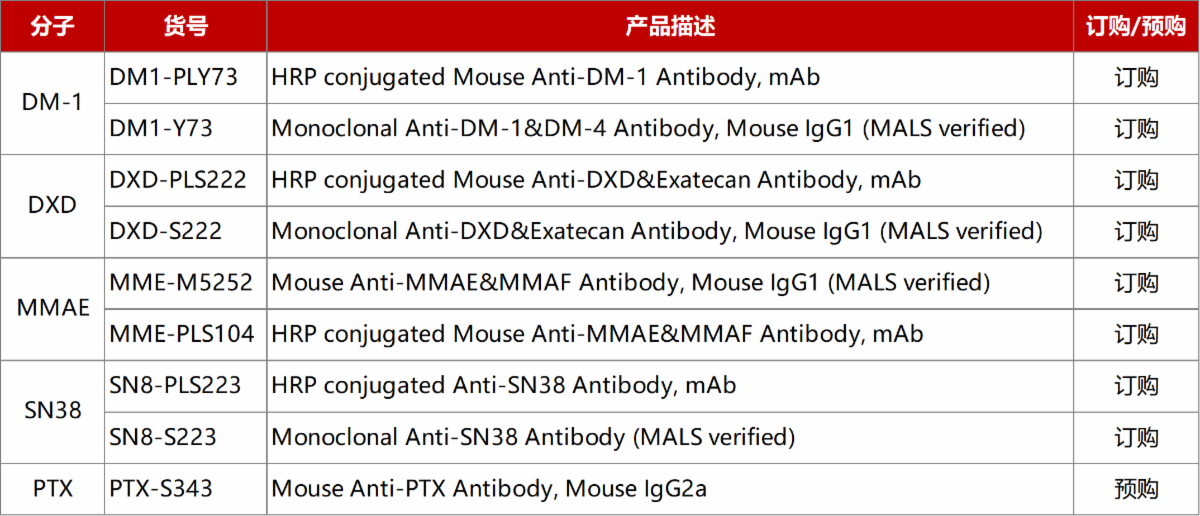The width and height of the screenshot is (1200, 516).
Task: Click the MMAE molecule cell
Action: point(52,309)
